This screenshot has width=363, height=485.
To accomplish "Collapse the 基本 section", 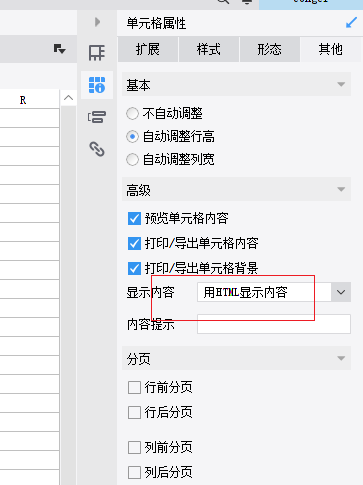I will coord(341,84).
